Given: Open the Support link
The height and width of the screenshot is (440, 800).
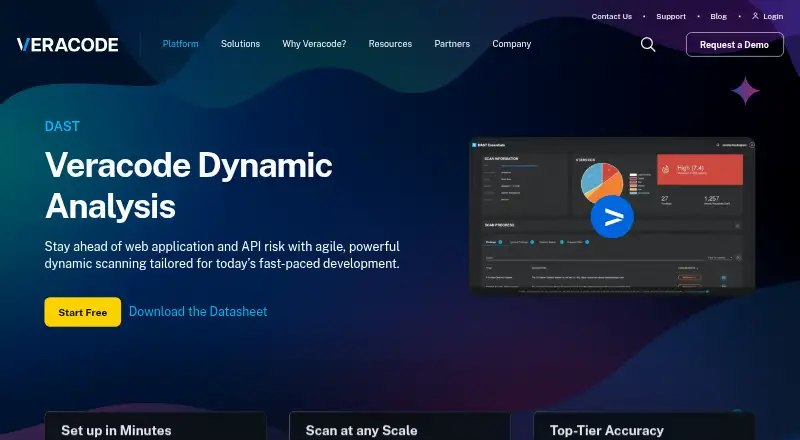Looking at the screenshot, I should pos(671,16).
